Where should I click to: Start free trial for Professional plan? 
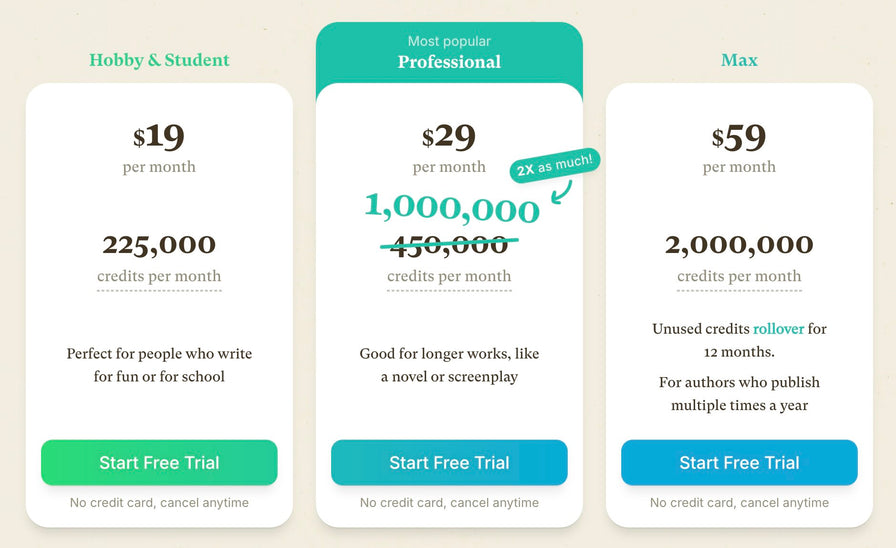449,462
